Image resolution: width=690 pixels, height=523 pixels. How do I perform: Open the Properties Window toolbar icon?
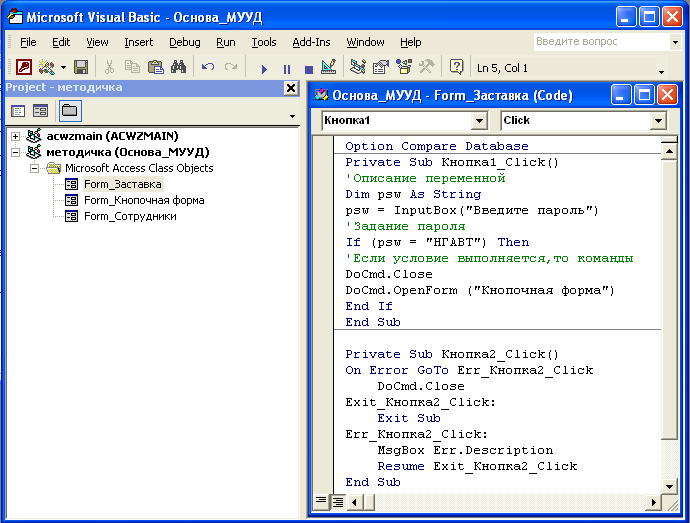[x=381, y=67]
